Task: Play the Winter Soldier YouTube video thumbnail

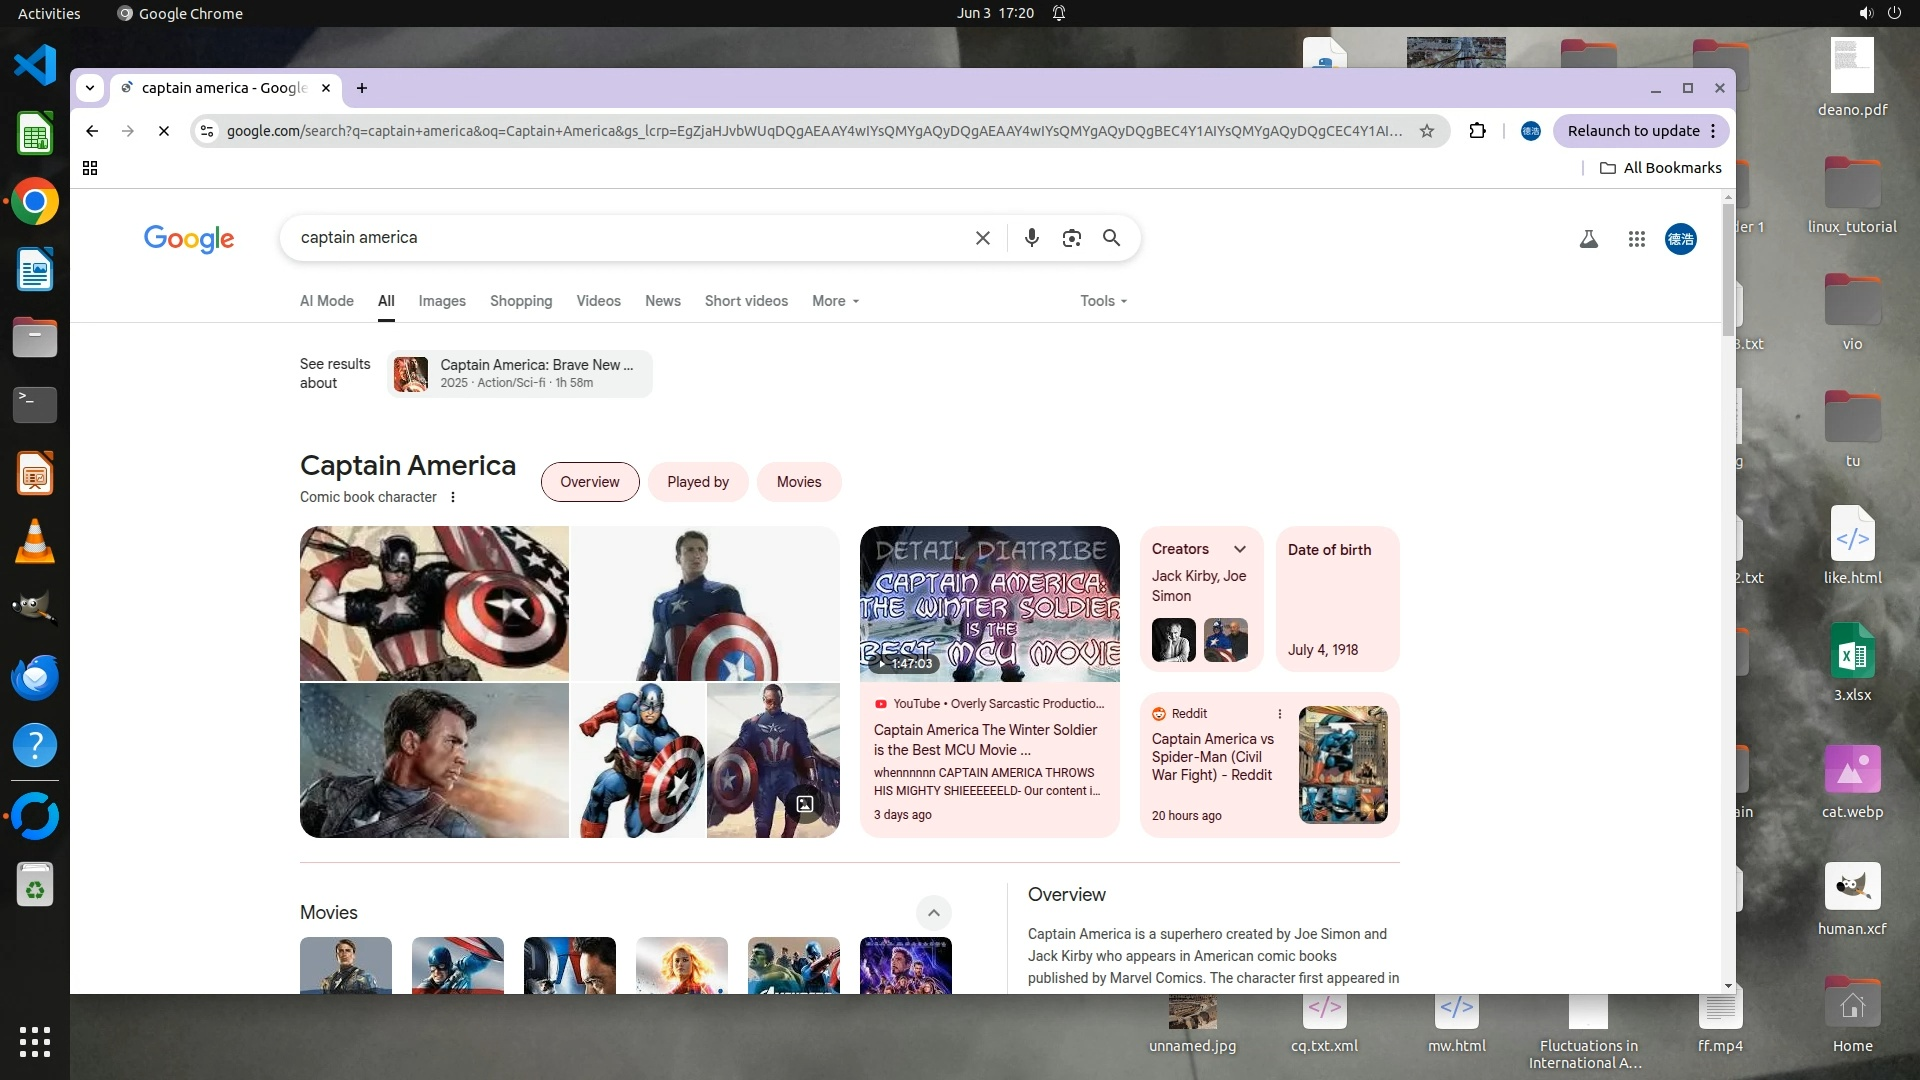Action: 989,604
